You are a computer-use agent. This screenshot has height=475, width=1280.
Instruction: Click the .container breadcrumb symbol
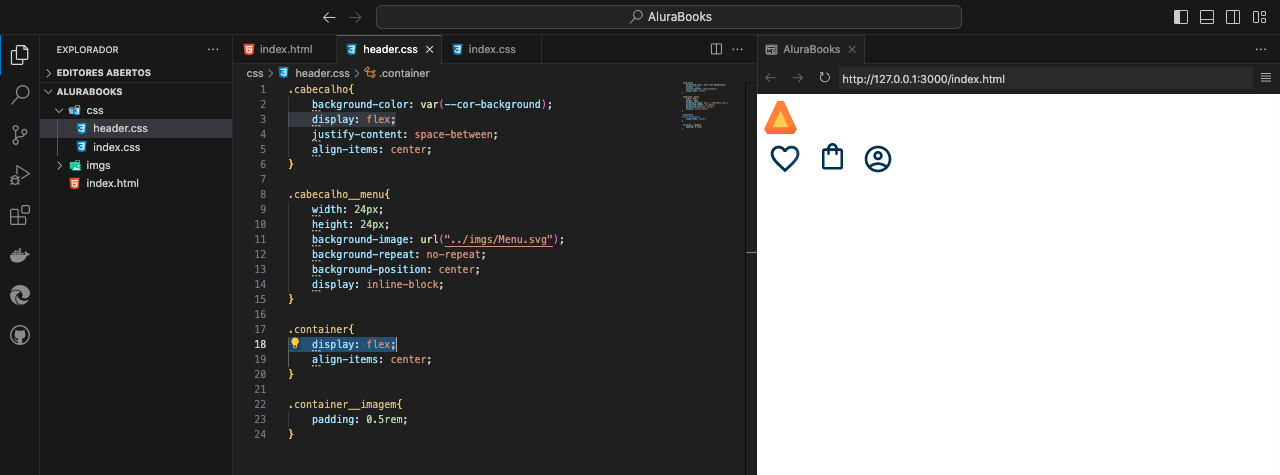pyautogui.click(x=405, y=73)
